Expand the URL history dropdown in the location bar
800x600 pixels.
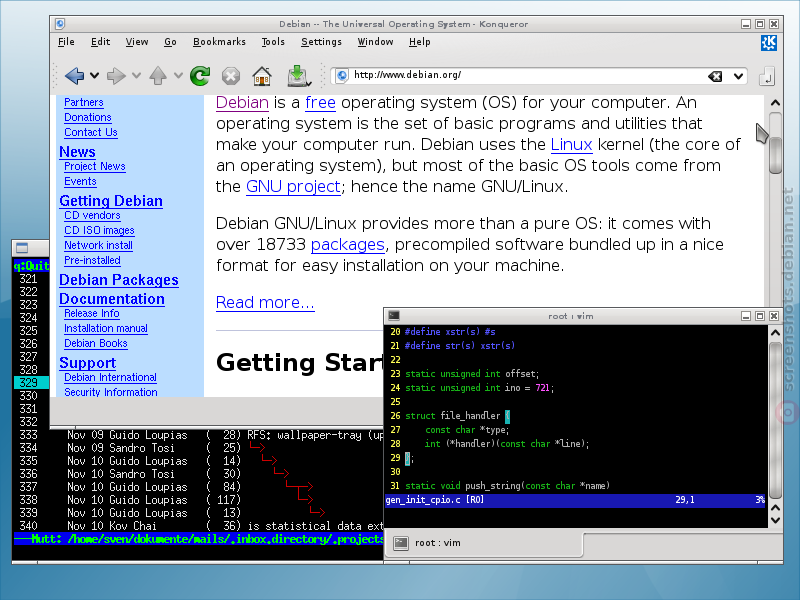[x=738, y=77]
